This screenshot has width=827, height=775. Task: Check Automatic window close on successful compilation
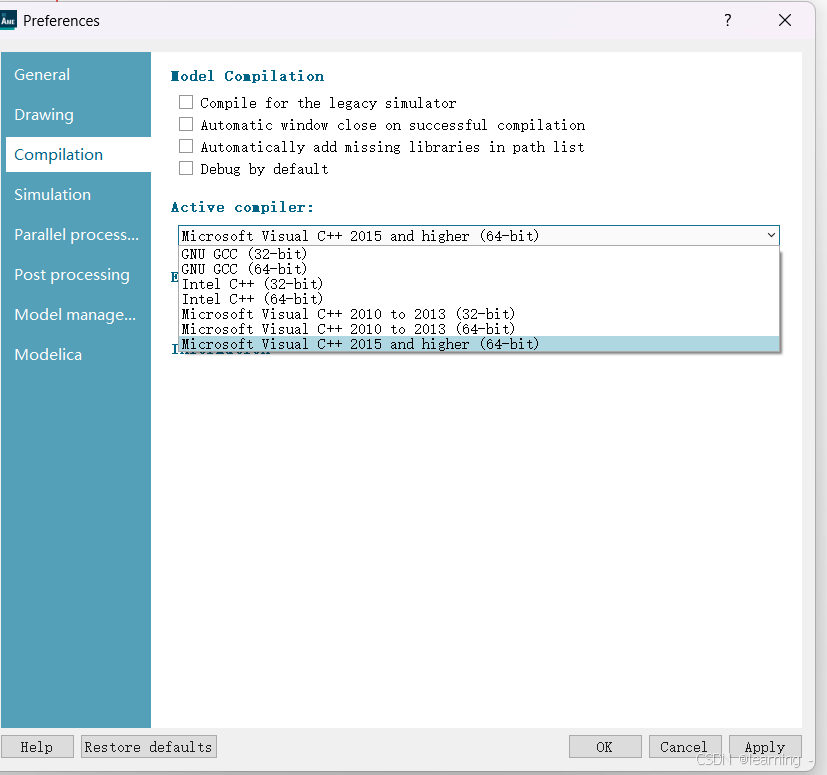click(x=186, y=124)
